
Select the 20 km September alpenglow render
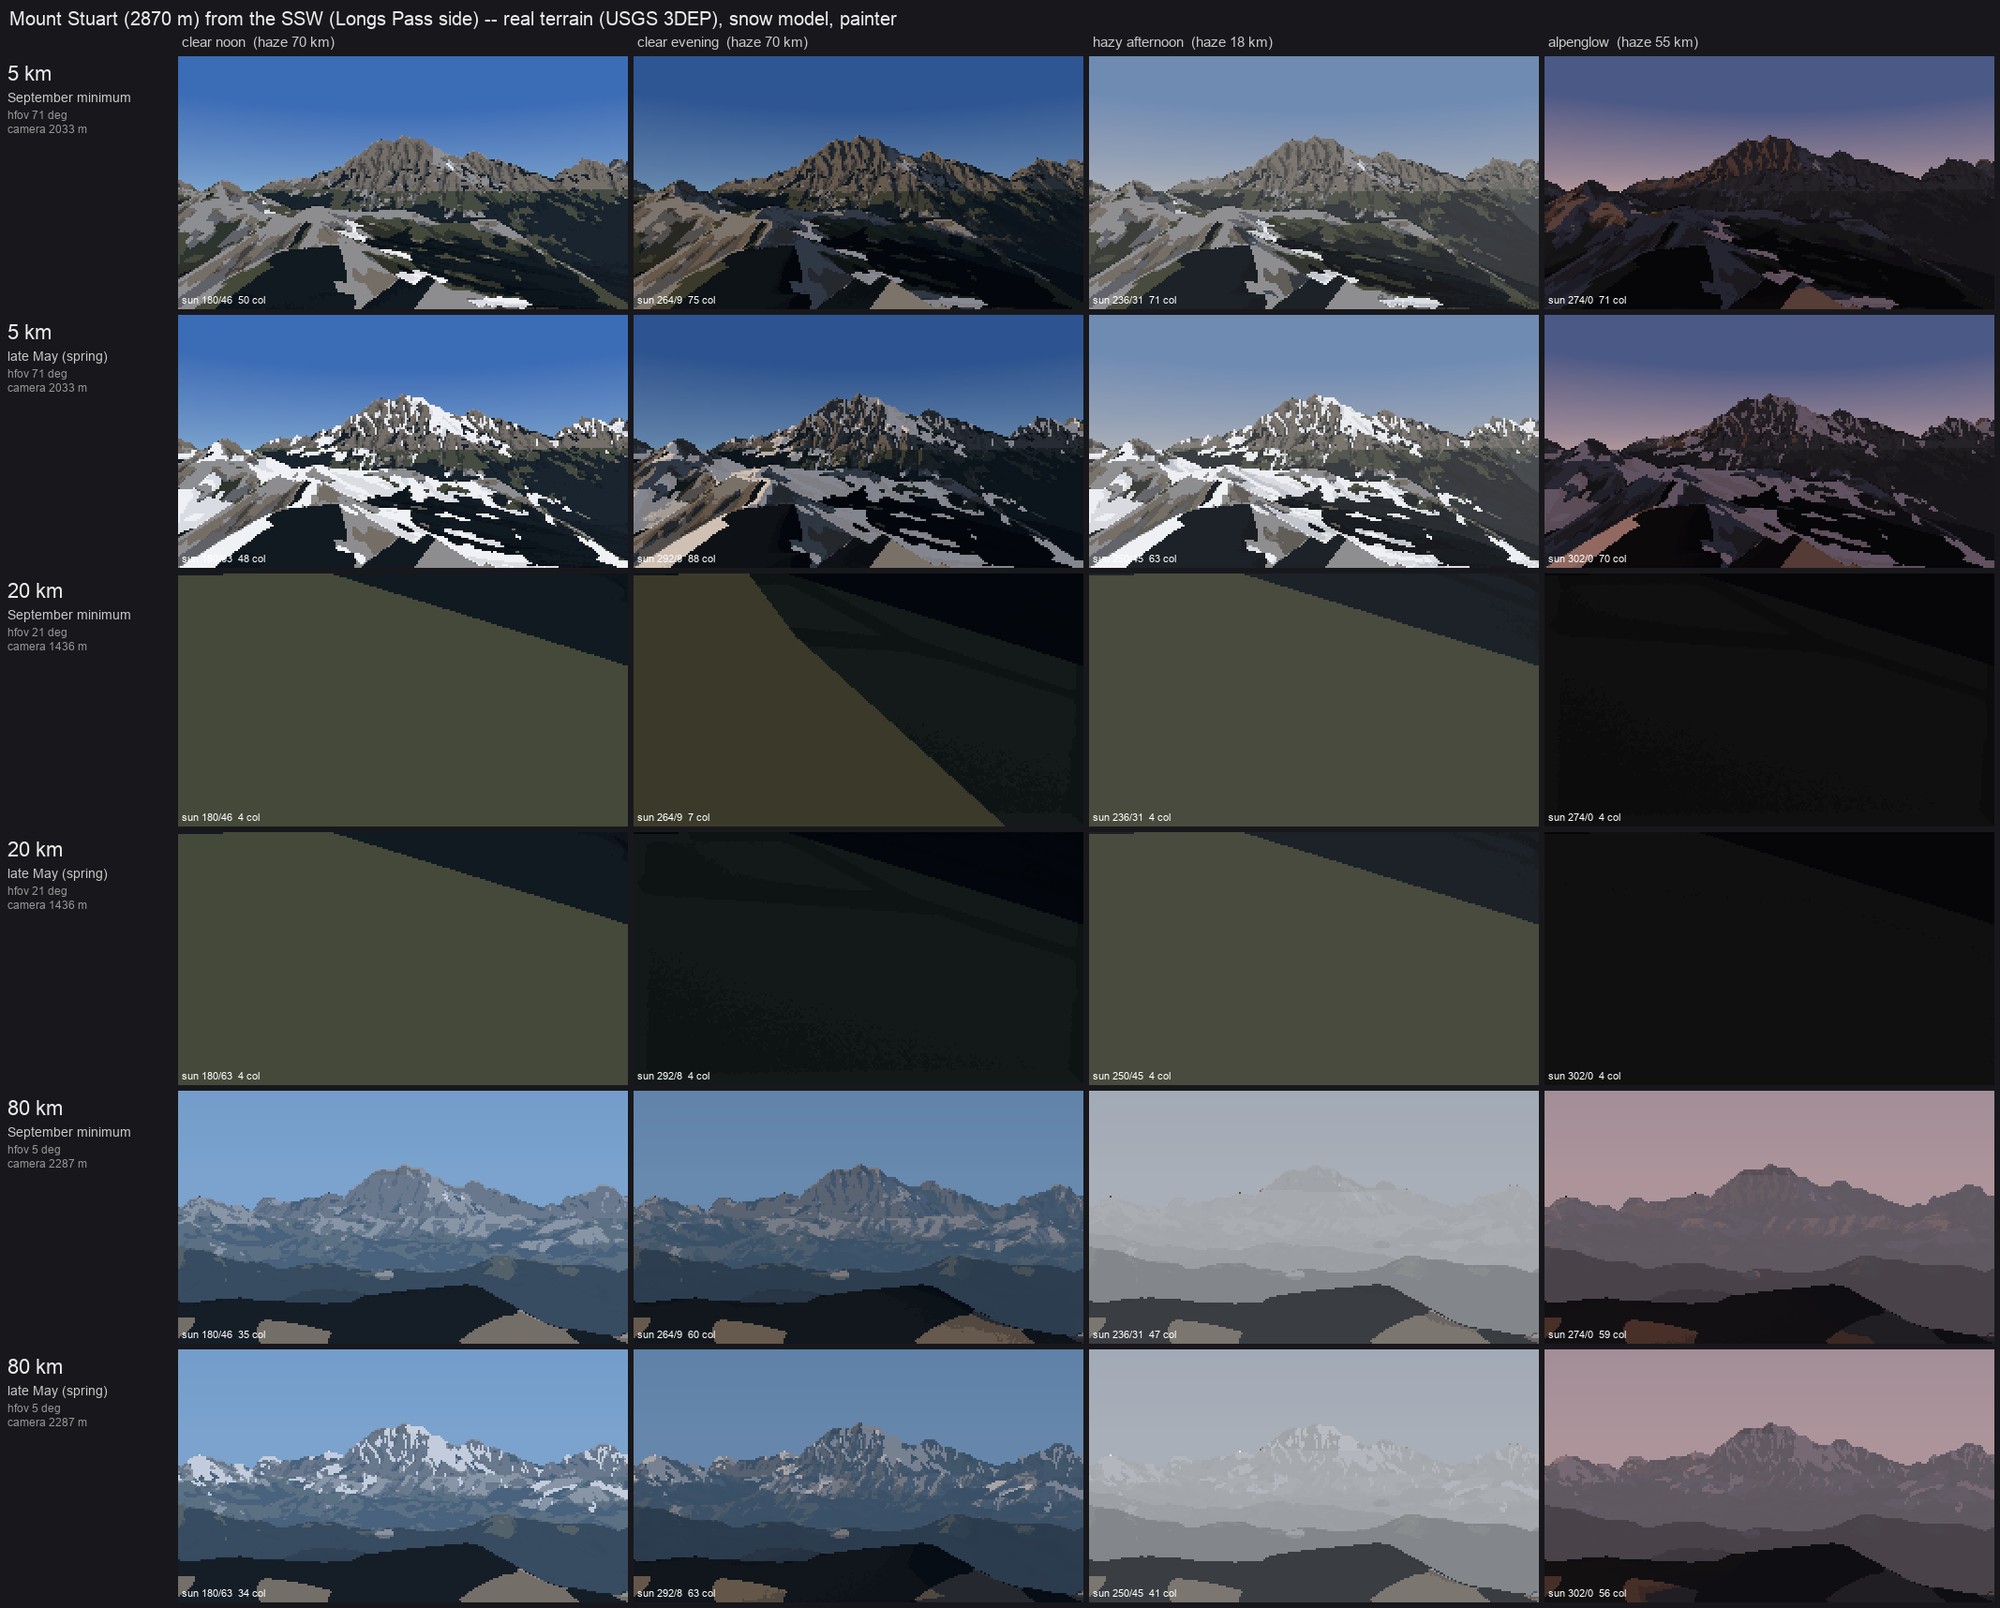(1769, 700)
